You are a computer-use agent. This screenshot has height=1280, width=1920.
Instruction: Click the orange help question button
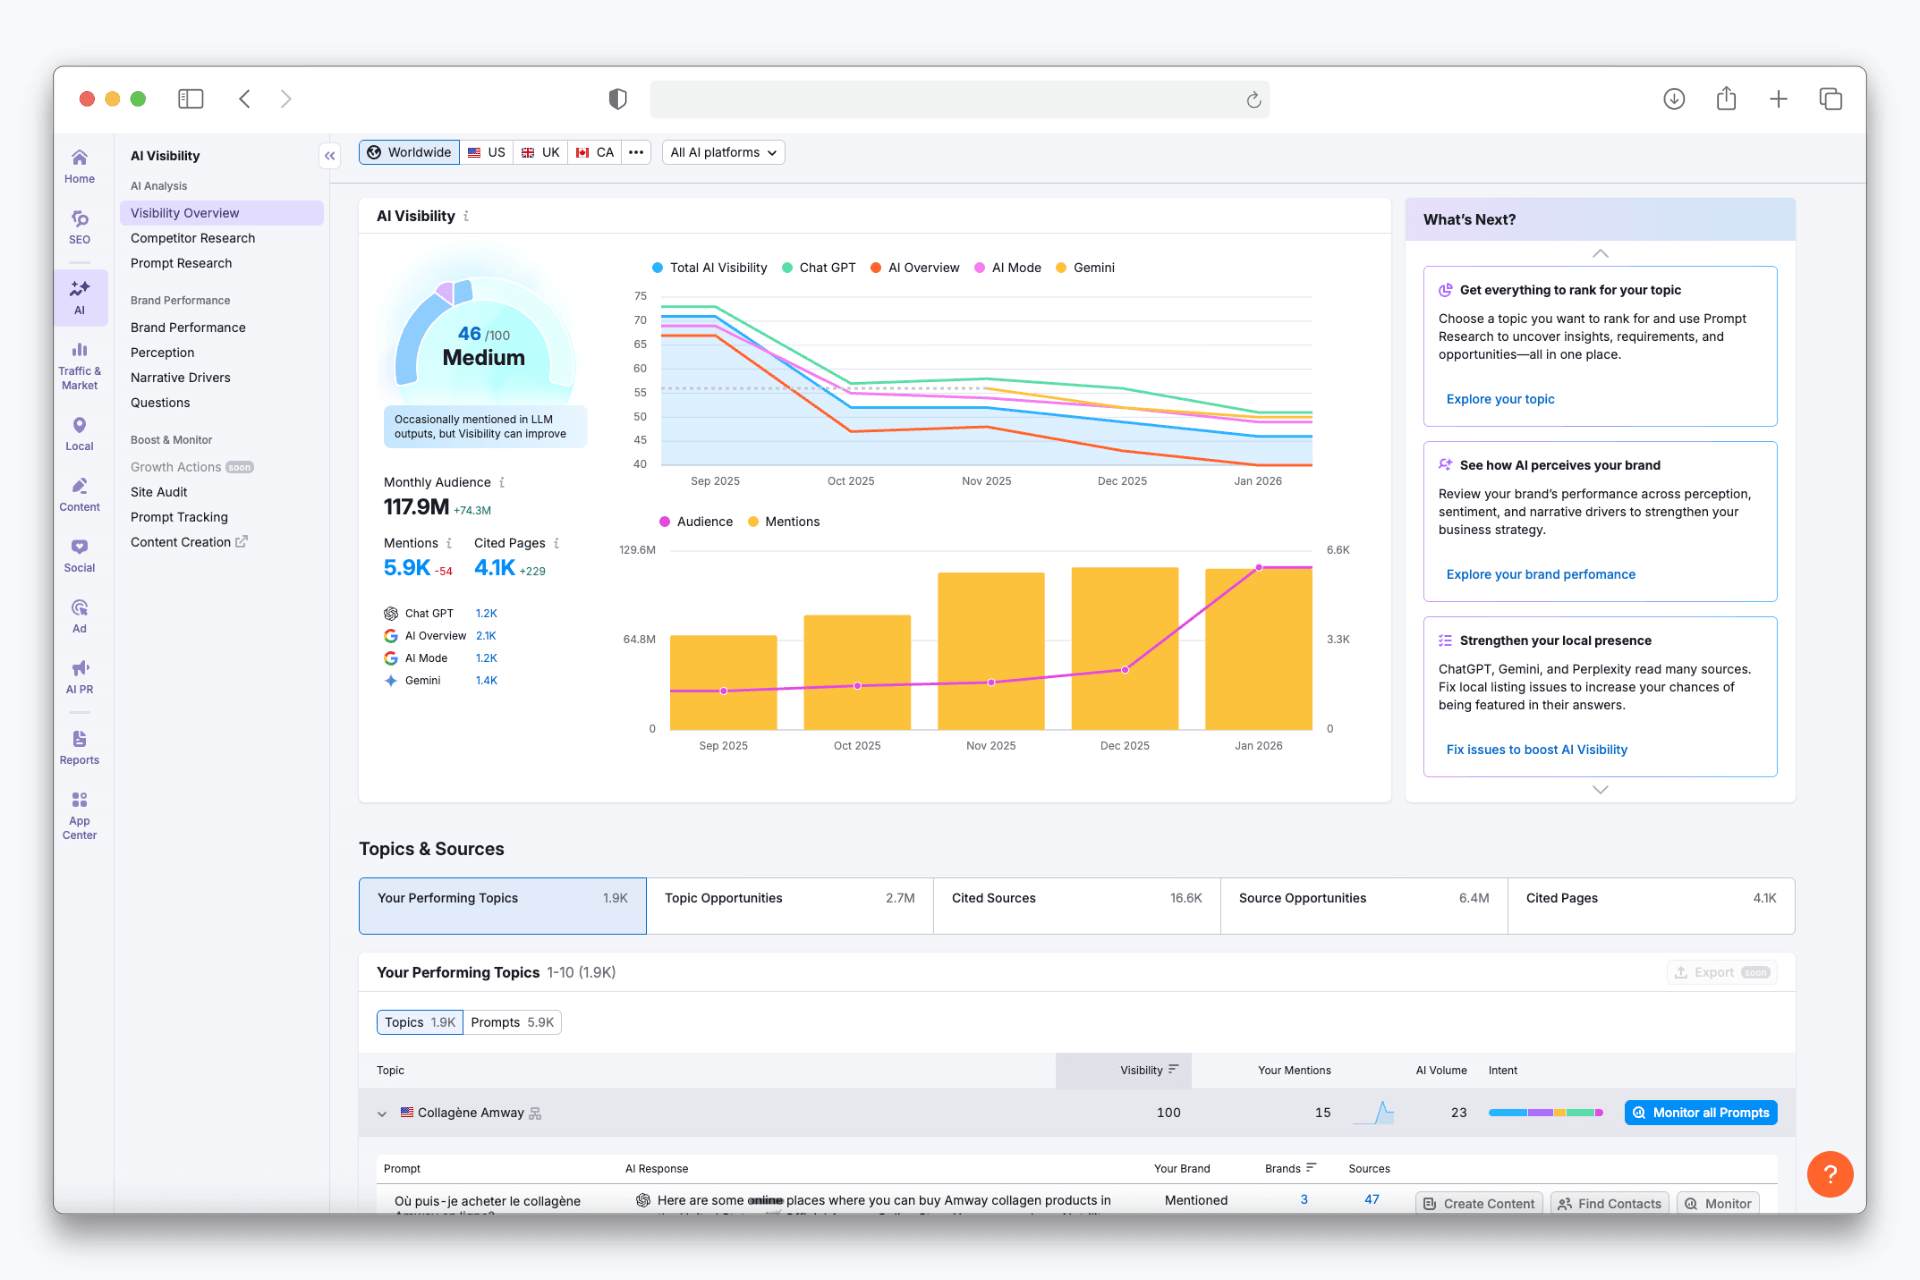[x=1829, y=1173]
